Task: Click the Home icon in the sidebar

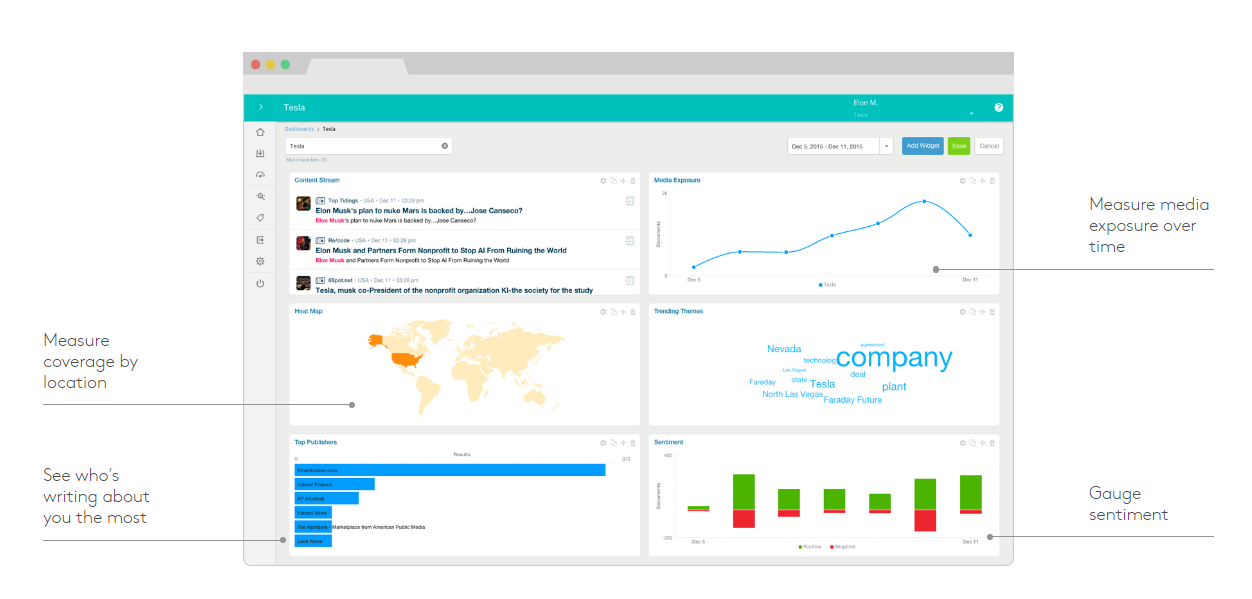Action: (x=260, y=132)
